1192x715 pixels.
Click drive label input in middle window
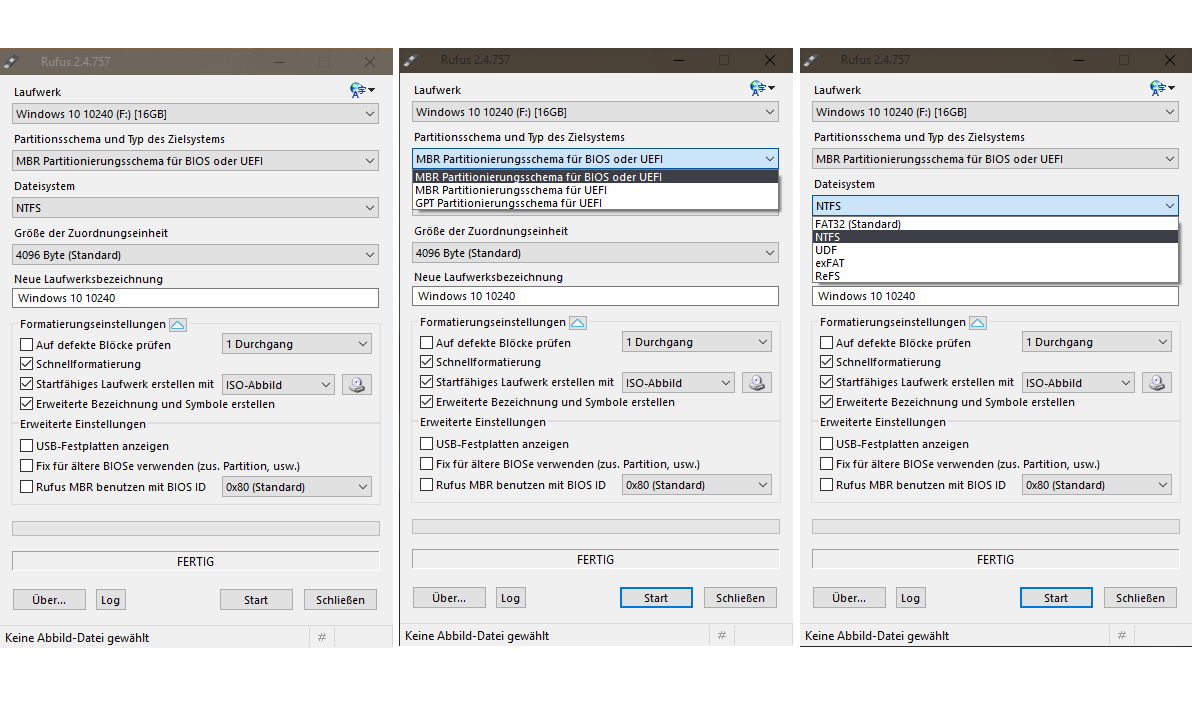[595, 296]
